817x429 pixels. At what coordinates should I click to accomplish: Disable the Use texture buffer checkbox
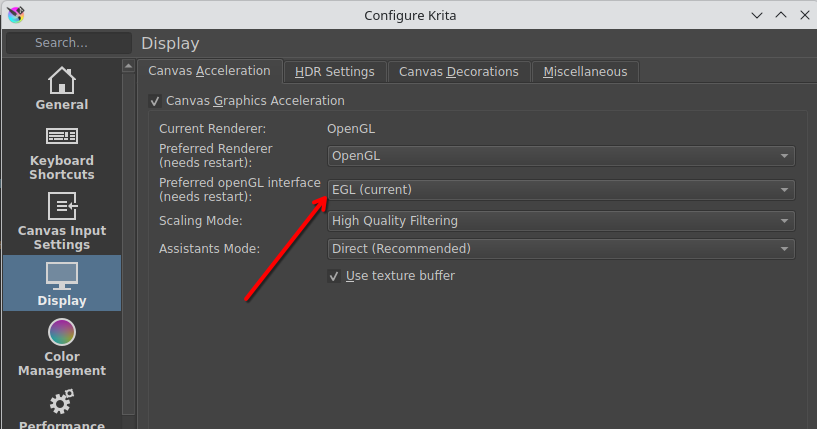pos(334,276)
